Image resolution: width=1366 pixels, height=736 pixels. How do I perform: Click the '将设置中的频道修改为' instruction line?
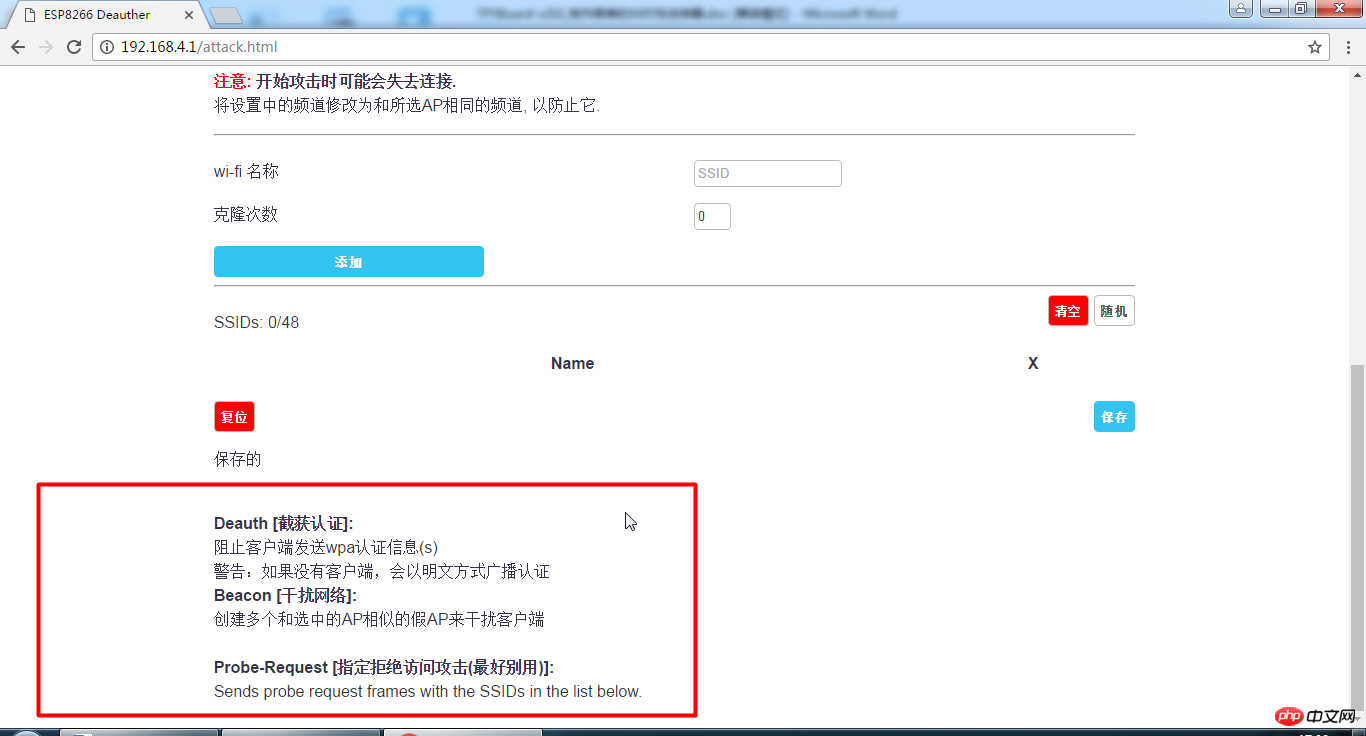(407, 105)
